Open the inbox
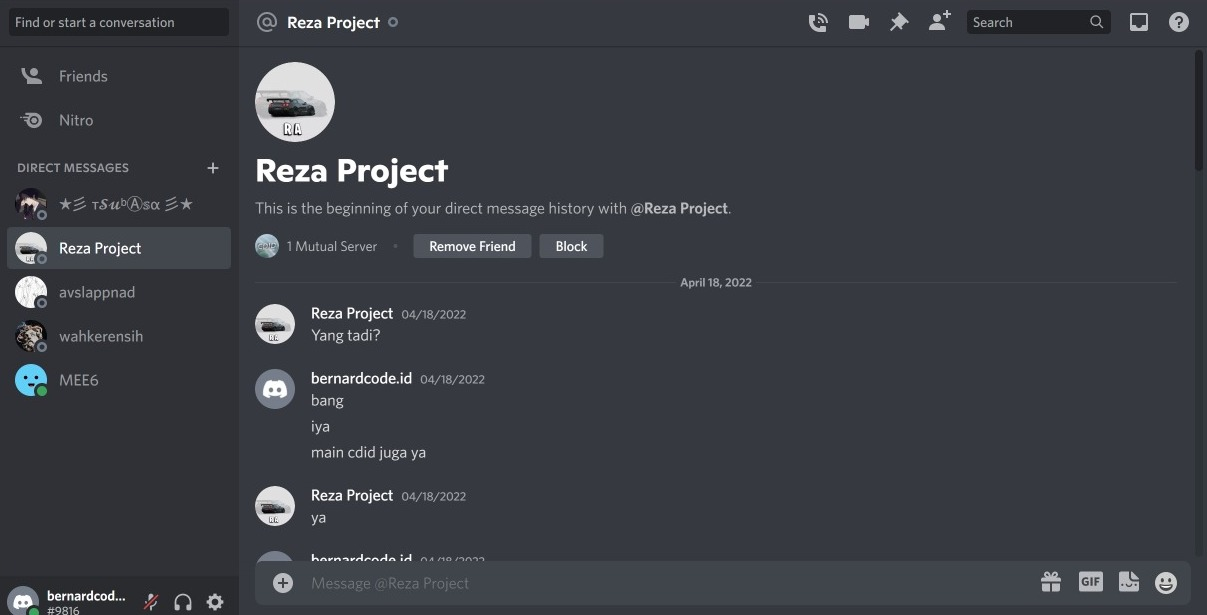Screen dimensions: 1207x615 pos(1139,22)
